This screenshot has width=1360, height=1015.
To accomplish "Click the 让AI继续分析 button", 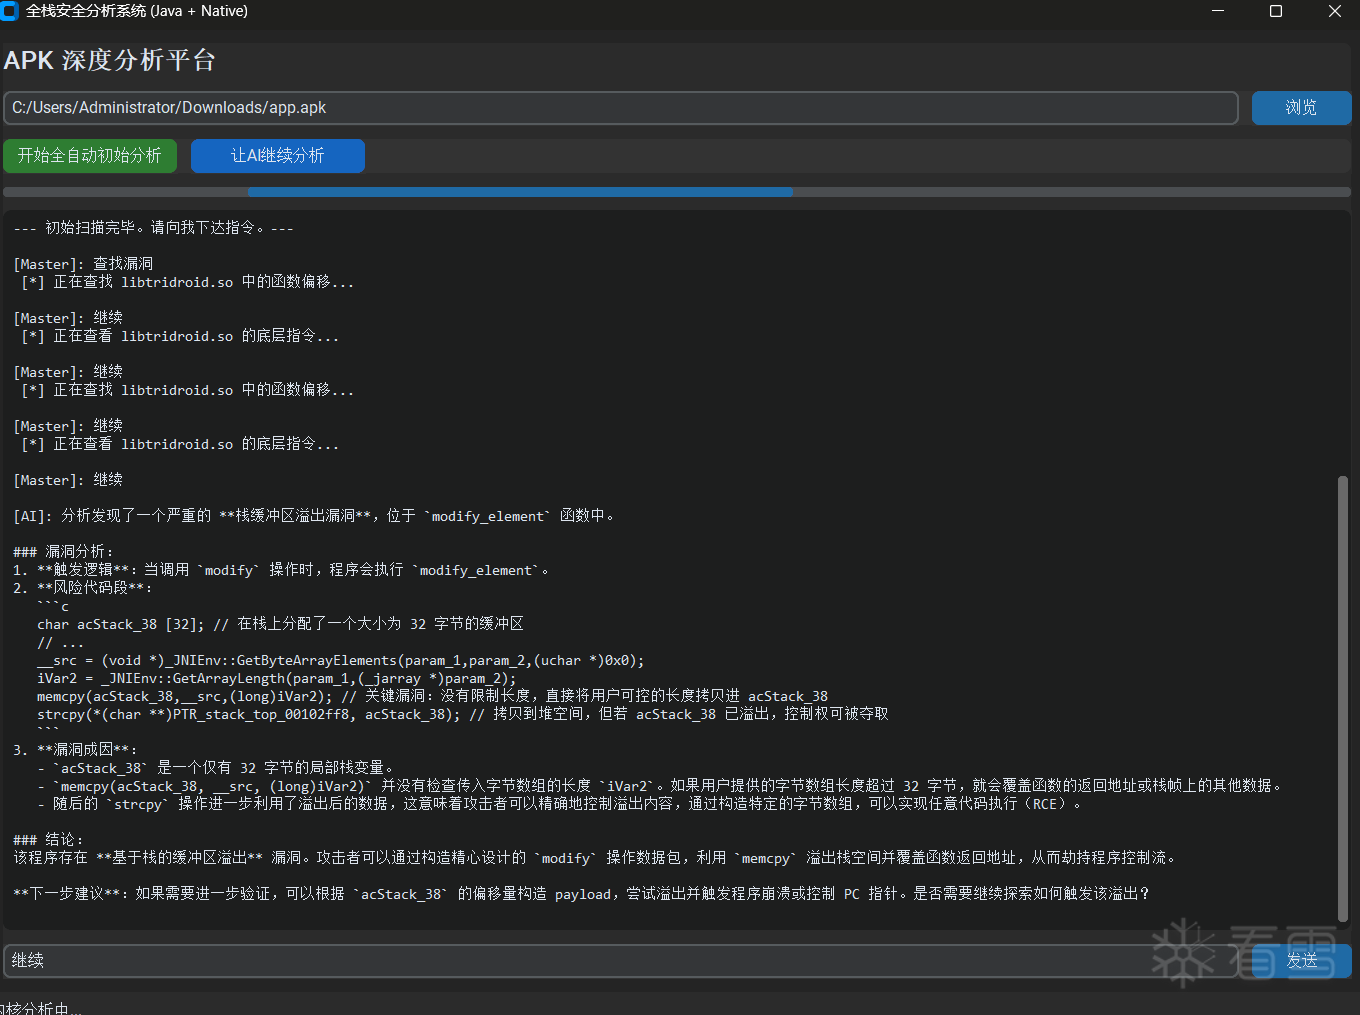I will tap(278, 156).
